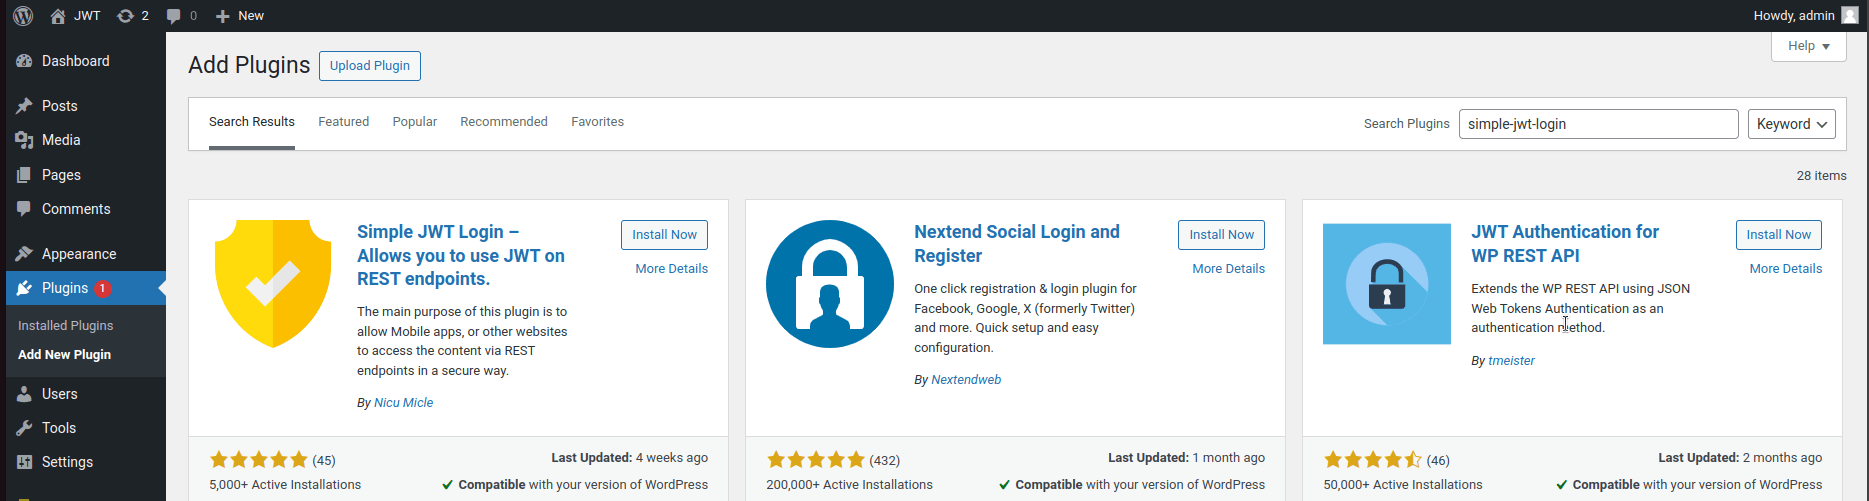This screenshot has width=1869, height=501.
Task: View More Details for Simple JWT Login
Action: pyautogui.click(x=672, y=269)
